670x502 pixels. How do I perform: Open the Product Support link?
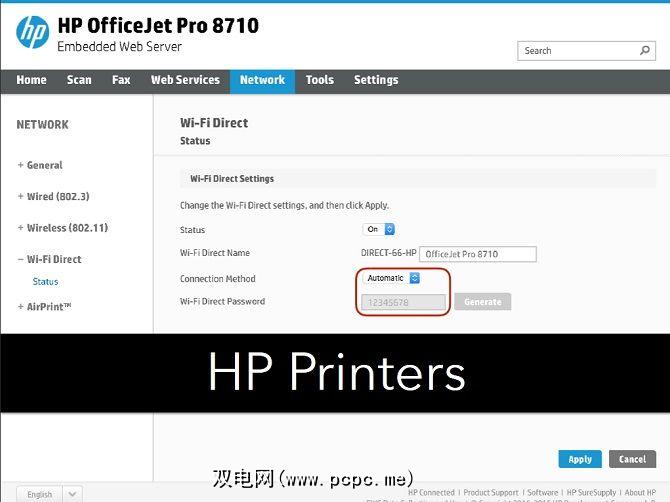click(x=491, y=493)
